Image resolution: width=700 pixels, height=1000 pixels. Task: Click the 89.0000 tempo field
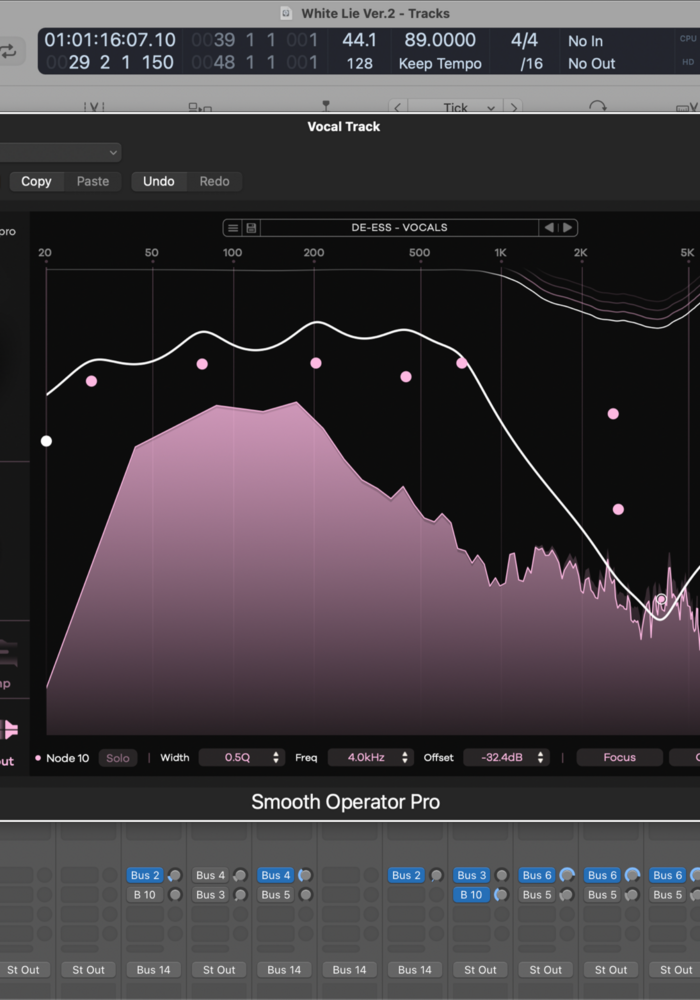(x=440, y=40)
